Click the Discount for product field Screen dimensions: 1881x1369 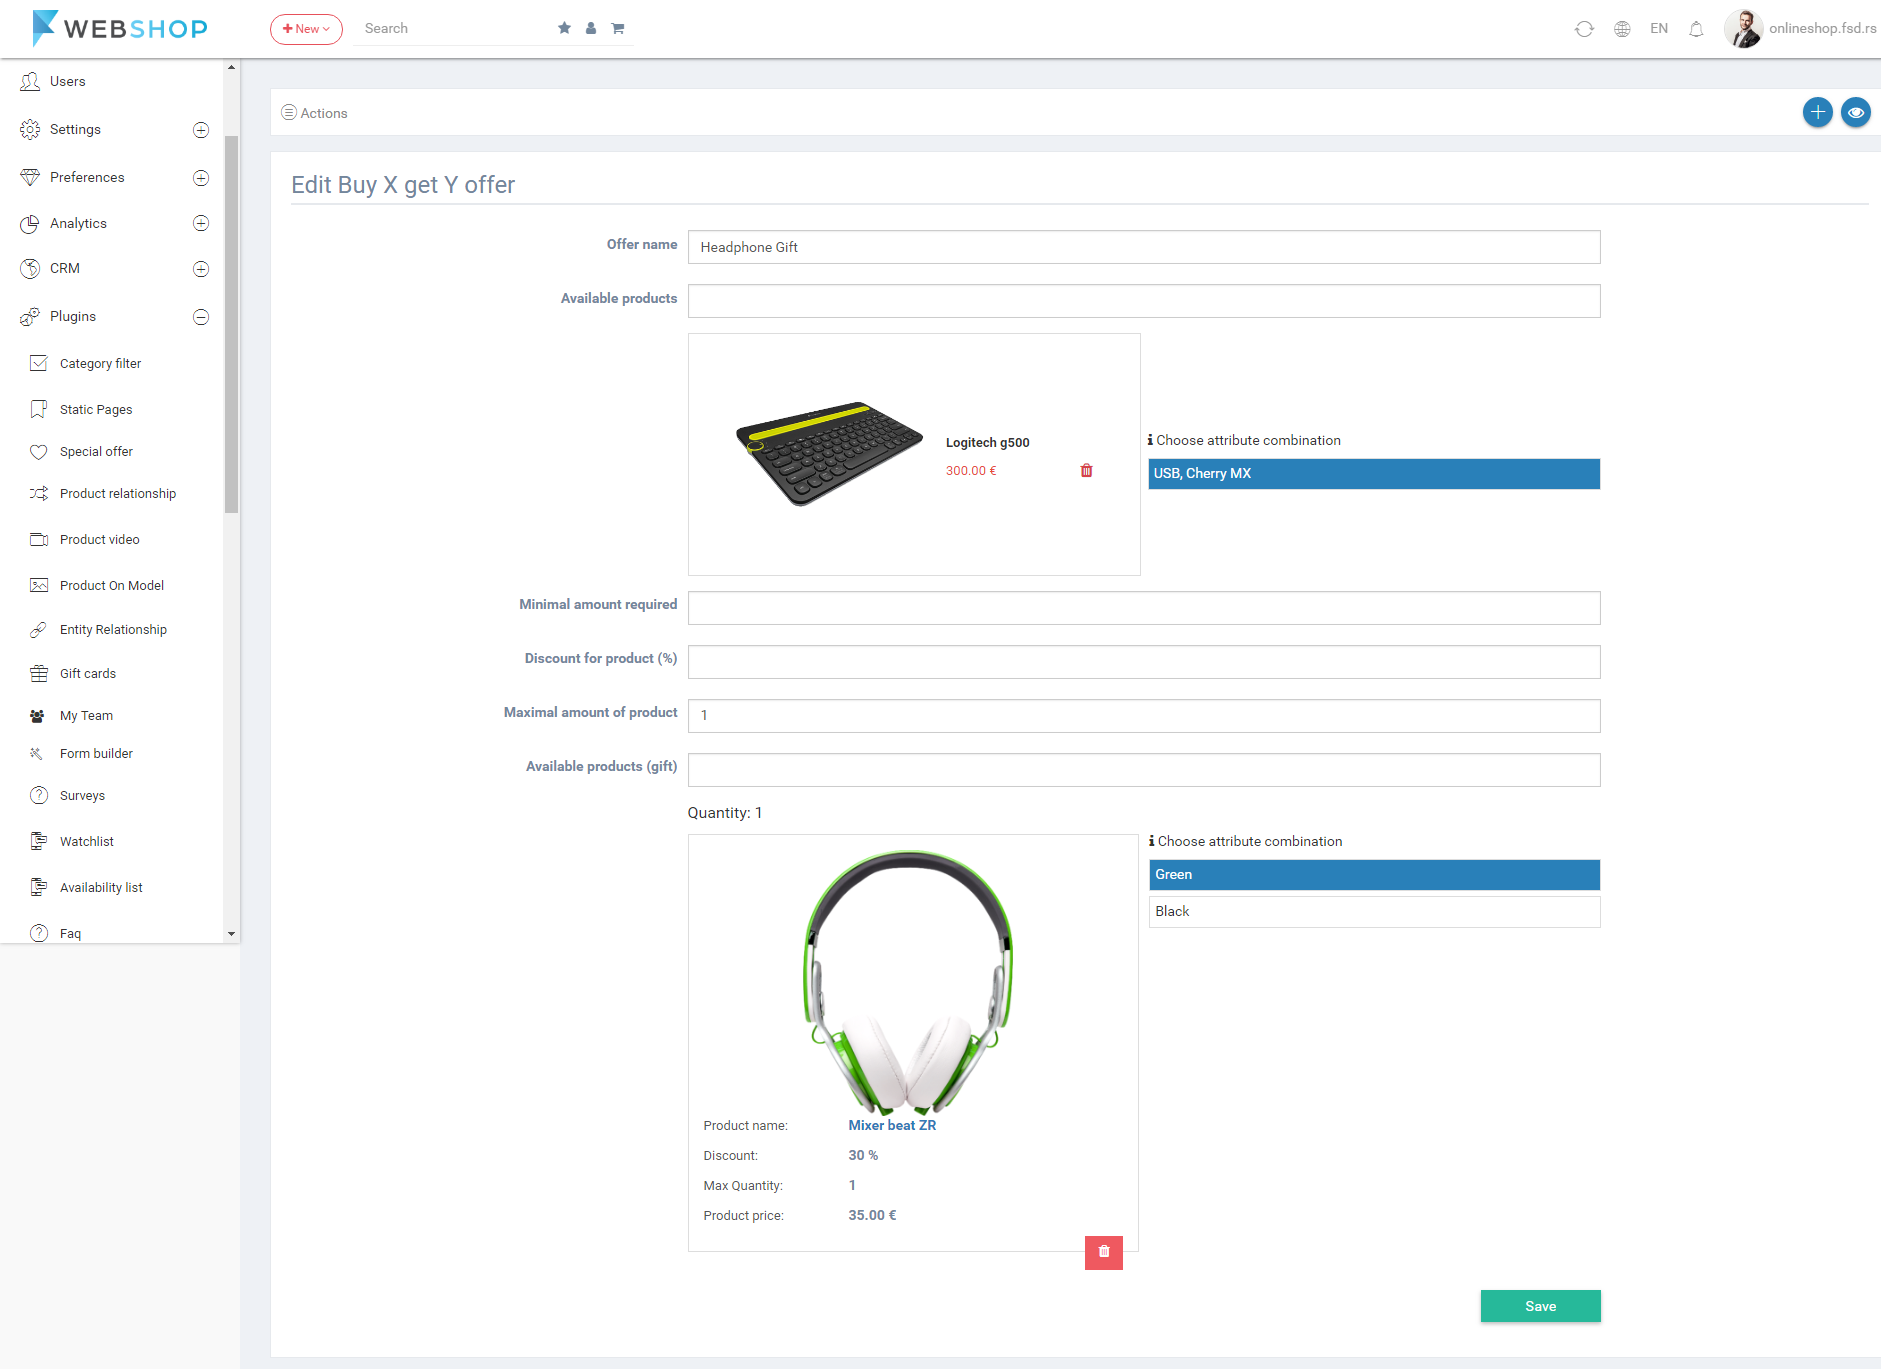(1144, 662)
